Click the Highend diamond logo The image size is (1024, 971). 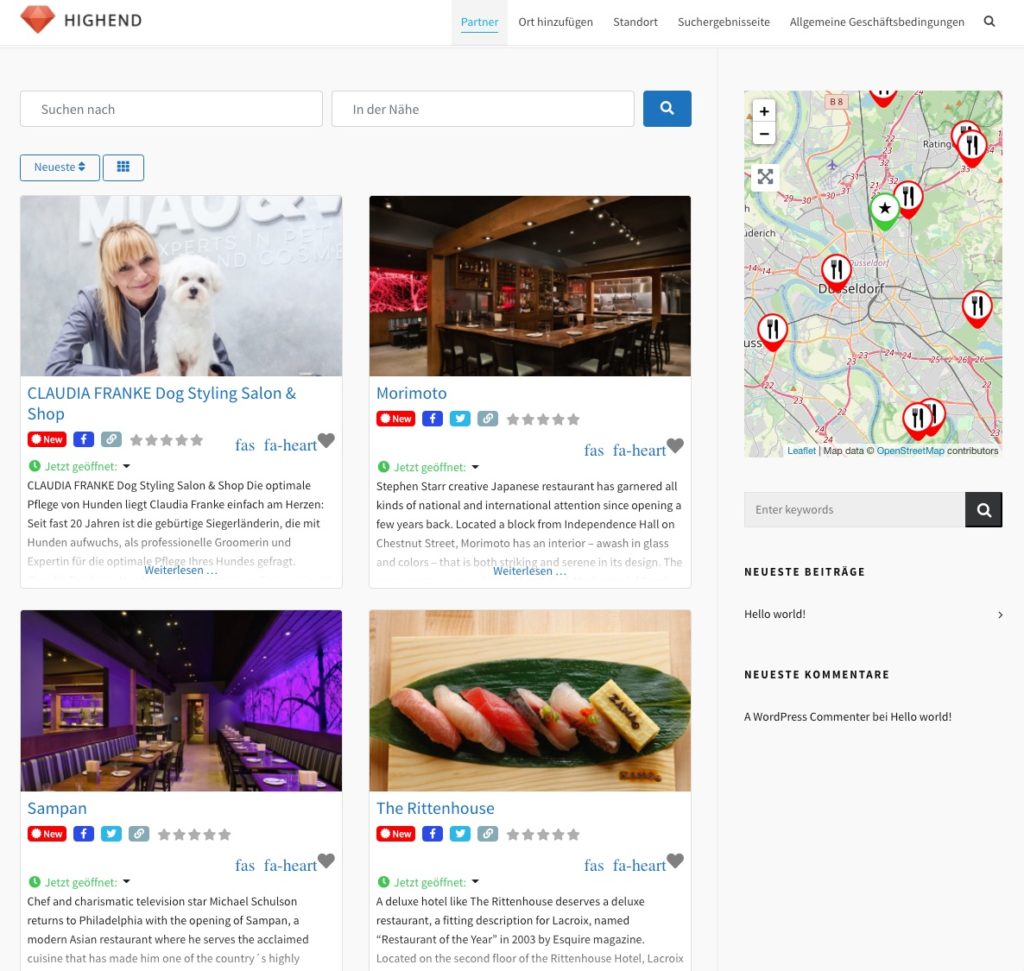37,20
